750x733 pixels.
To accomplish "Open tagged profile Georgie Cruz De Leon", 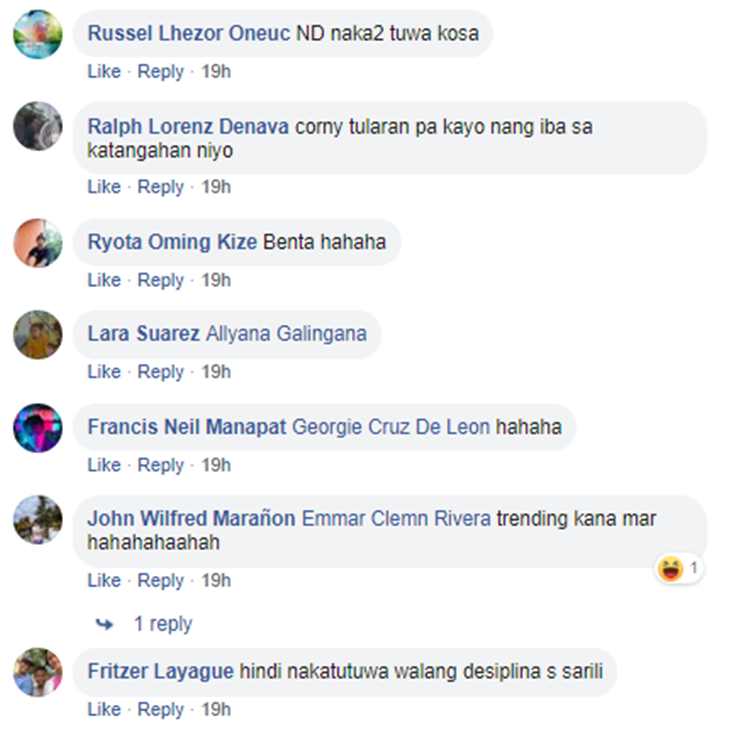I will 391,427.
